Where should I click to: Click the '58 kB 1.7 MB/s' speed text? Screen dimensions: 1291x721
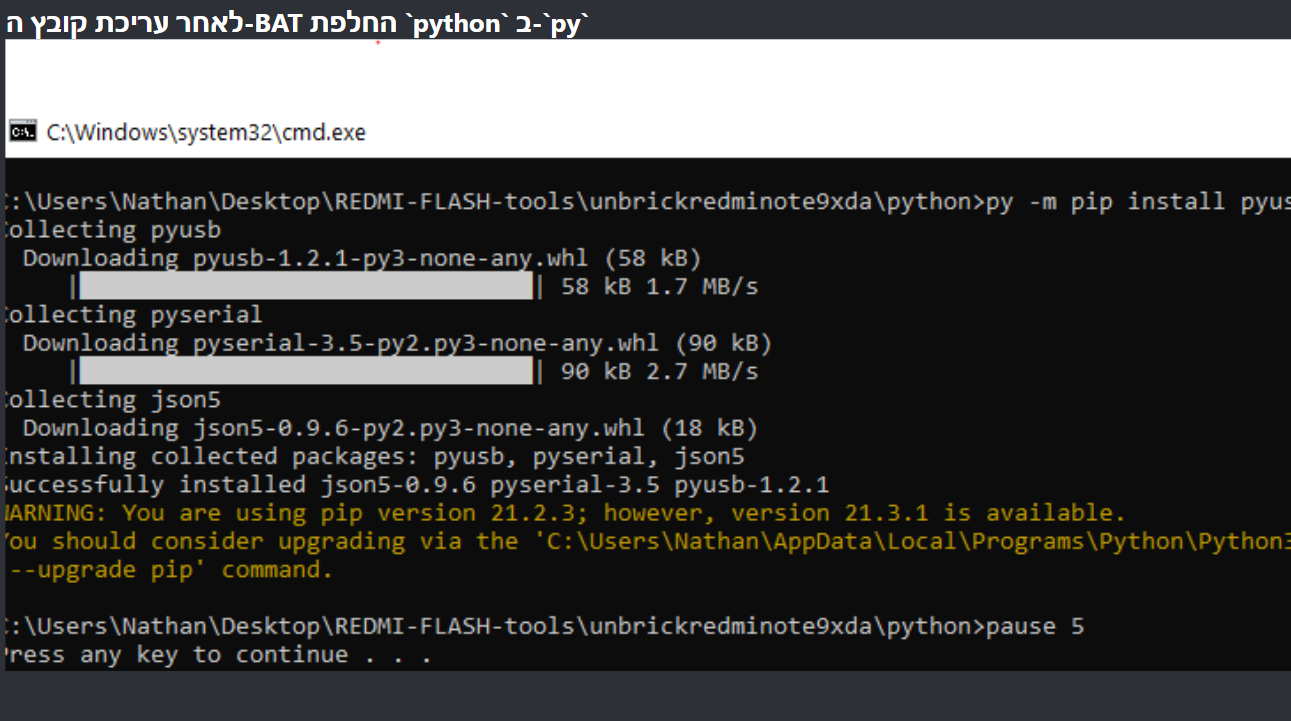660,287
